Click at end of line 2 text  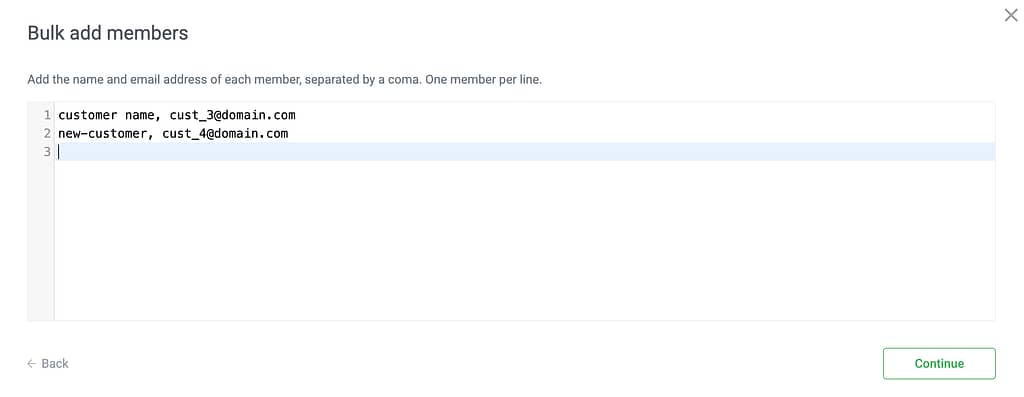pos(289,134)
